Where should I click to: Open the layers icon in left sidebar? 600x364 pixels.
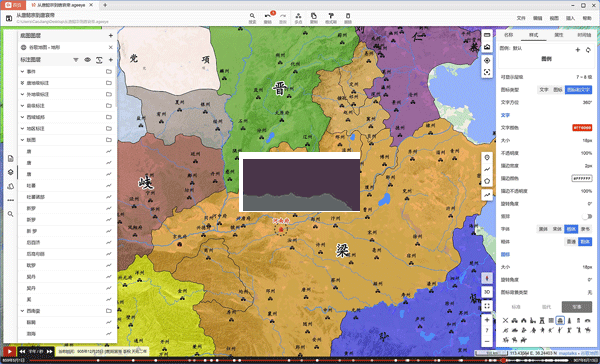pyautogui.click(x=10, y=172)
